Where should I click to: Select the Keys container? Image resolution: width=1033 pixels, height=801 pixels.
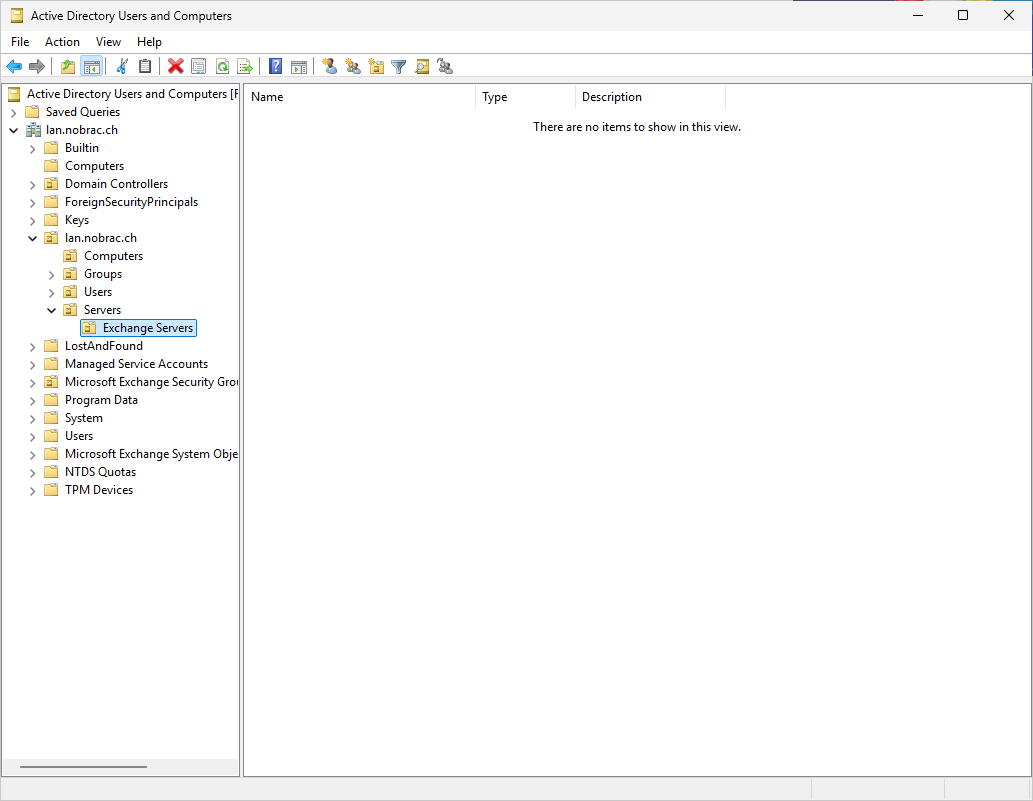(x=77, y=220)
